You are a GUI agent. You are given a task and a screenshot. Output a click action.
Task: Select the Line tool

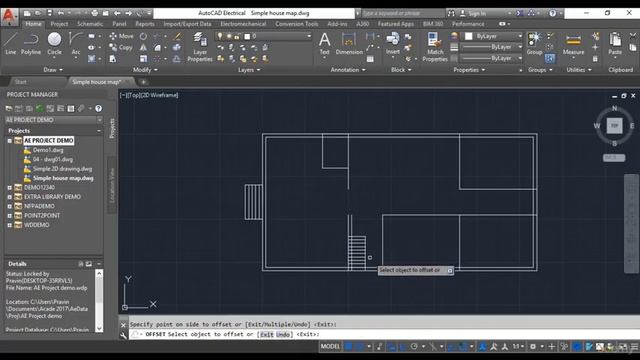[11, 44]
